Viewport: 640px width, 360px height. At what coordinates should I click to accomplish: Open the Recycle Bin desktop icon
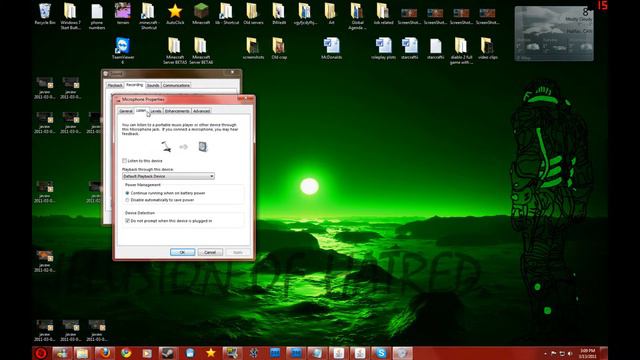[x=44, y=14]
